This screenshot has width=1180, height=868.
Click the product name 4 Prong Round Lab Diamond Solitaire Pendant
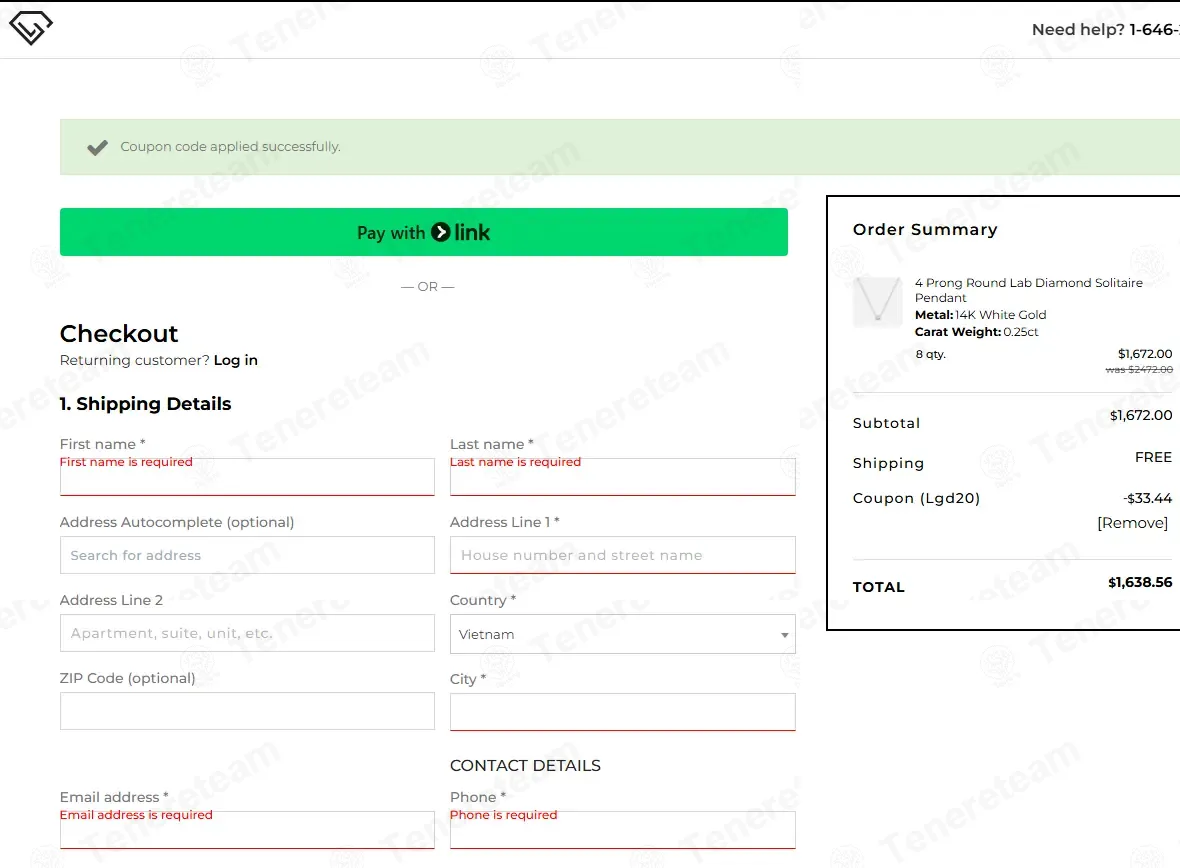coord(1028,290)
